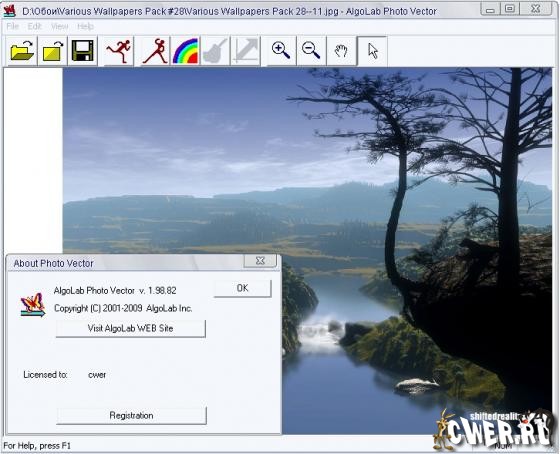Save using the floppy disk icon

pyautogui.click(x=82, y=51)
